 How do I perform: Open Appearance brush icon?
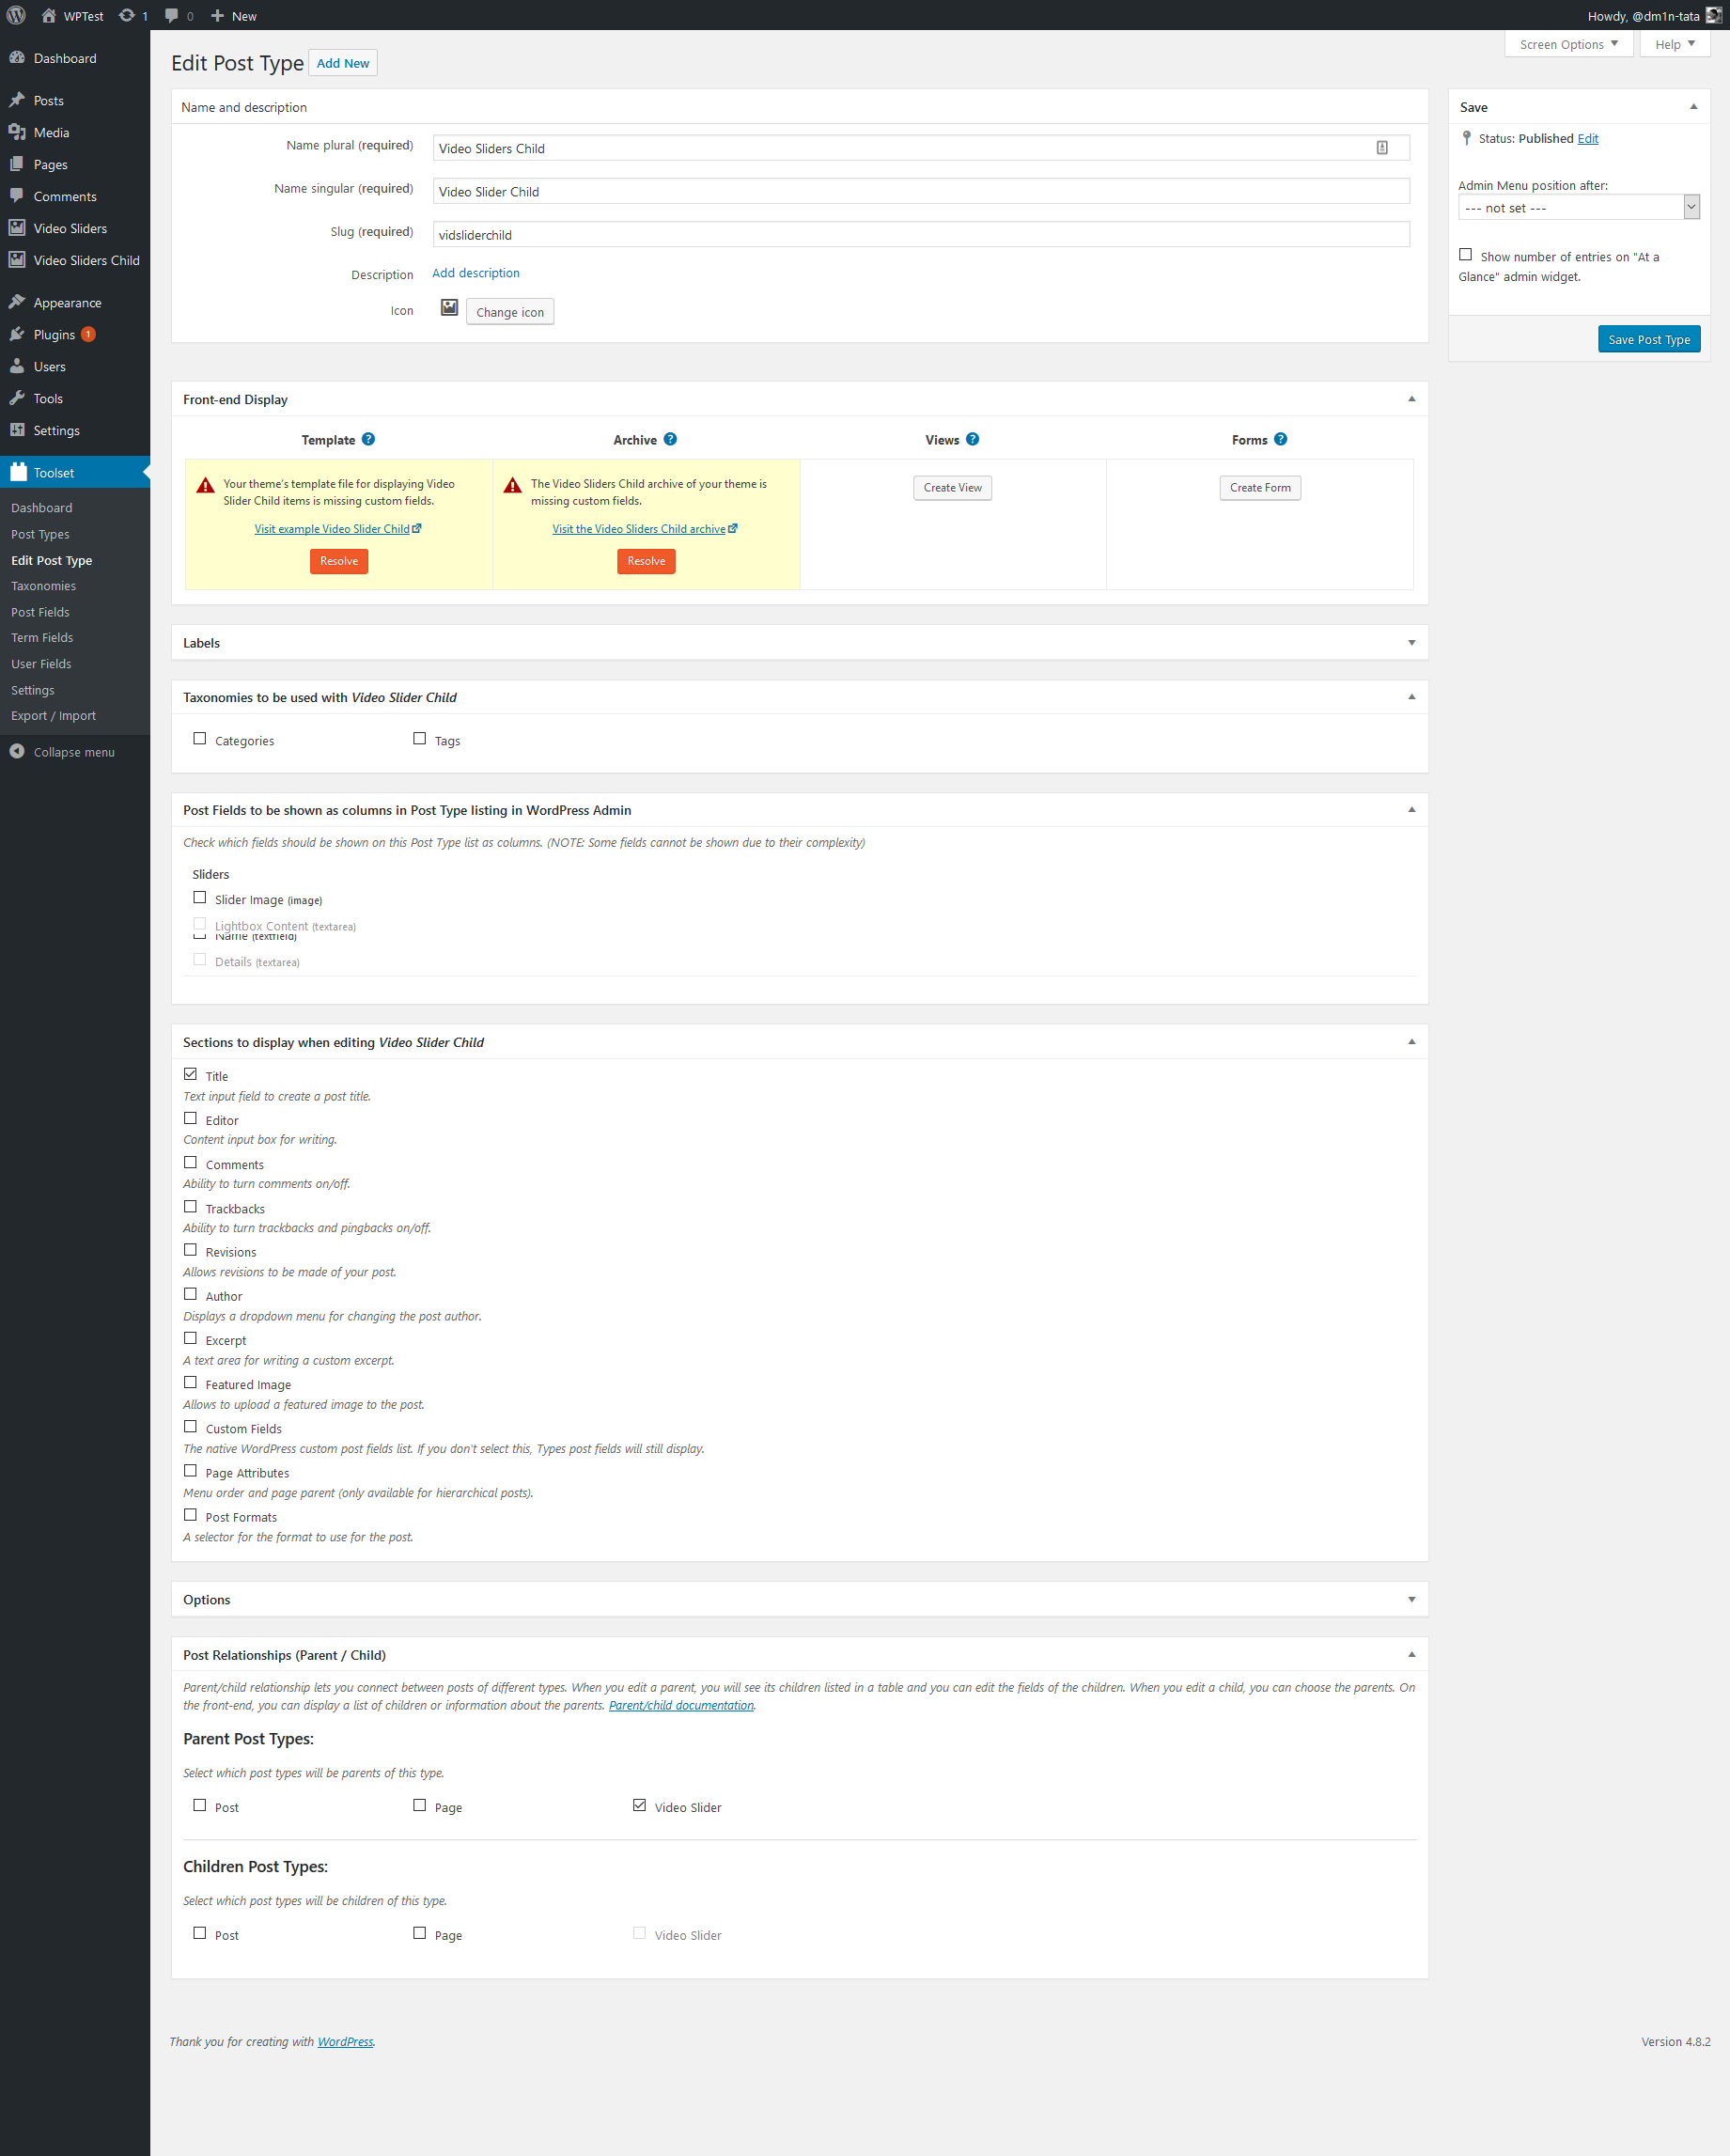click(17, 302)
